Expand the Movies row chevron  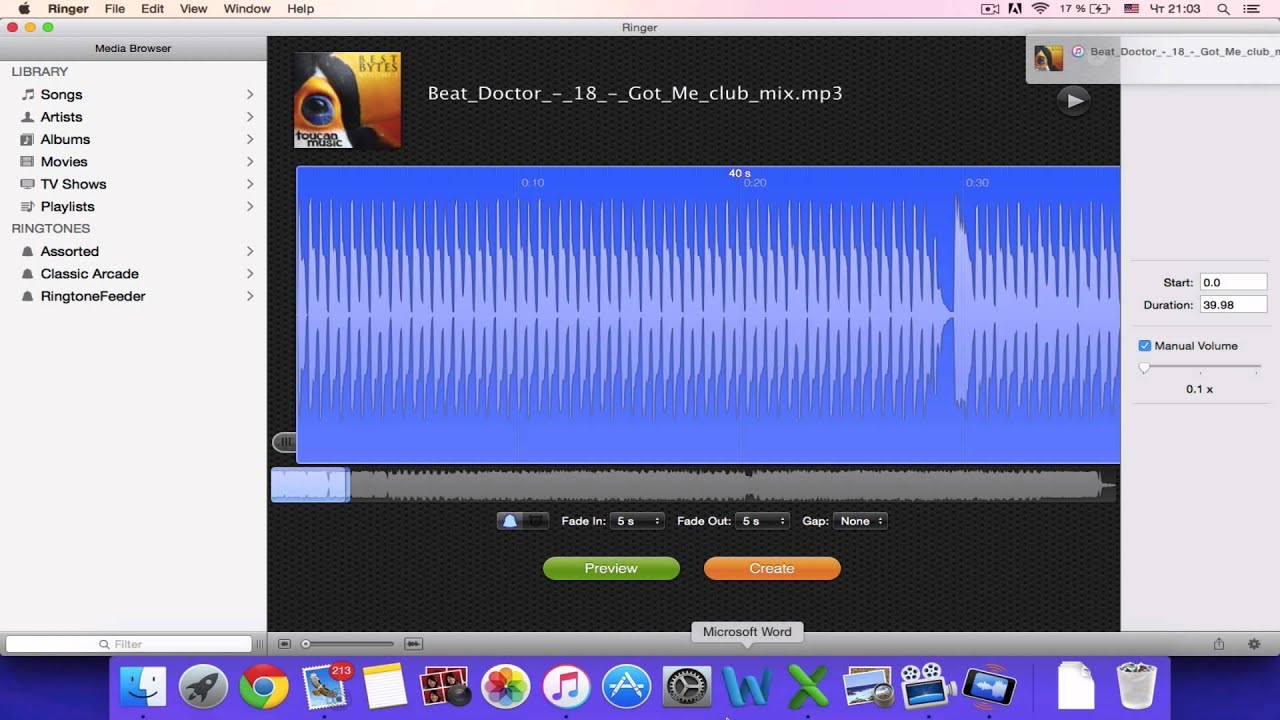point(250,162)
